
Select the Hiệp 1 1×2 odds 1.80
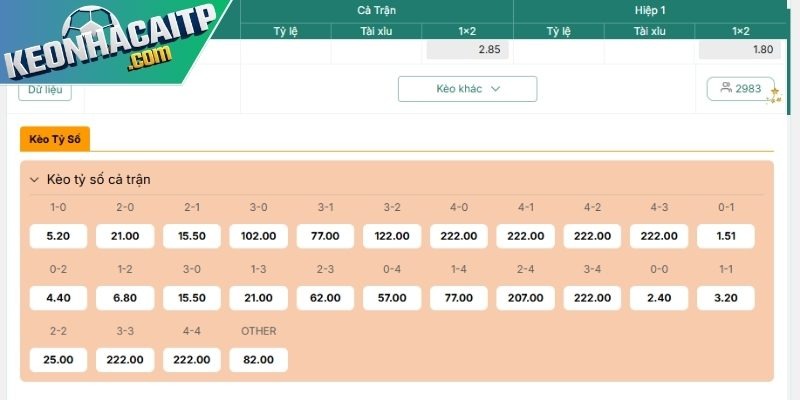tap(740, 49)
